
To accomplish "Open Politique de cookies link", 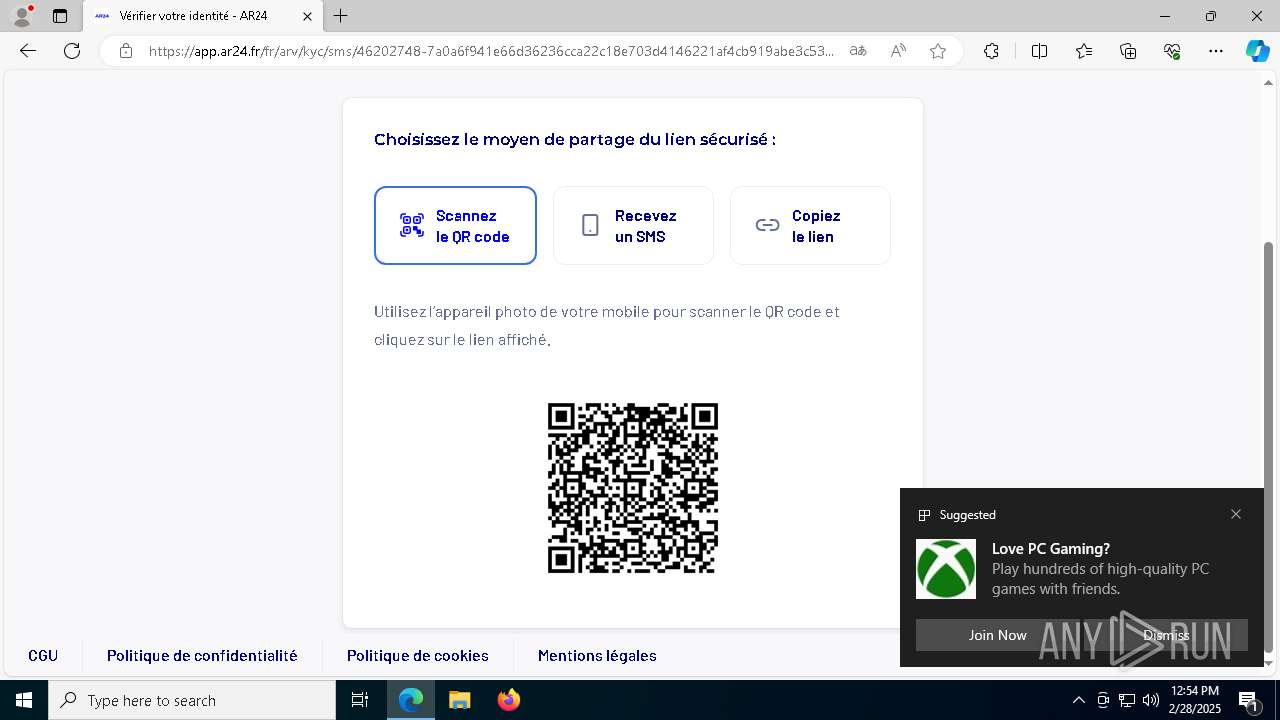I will click(418, 656).
